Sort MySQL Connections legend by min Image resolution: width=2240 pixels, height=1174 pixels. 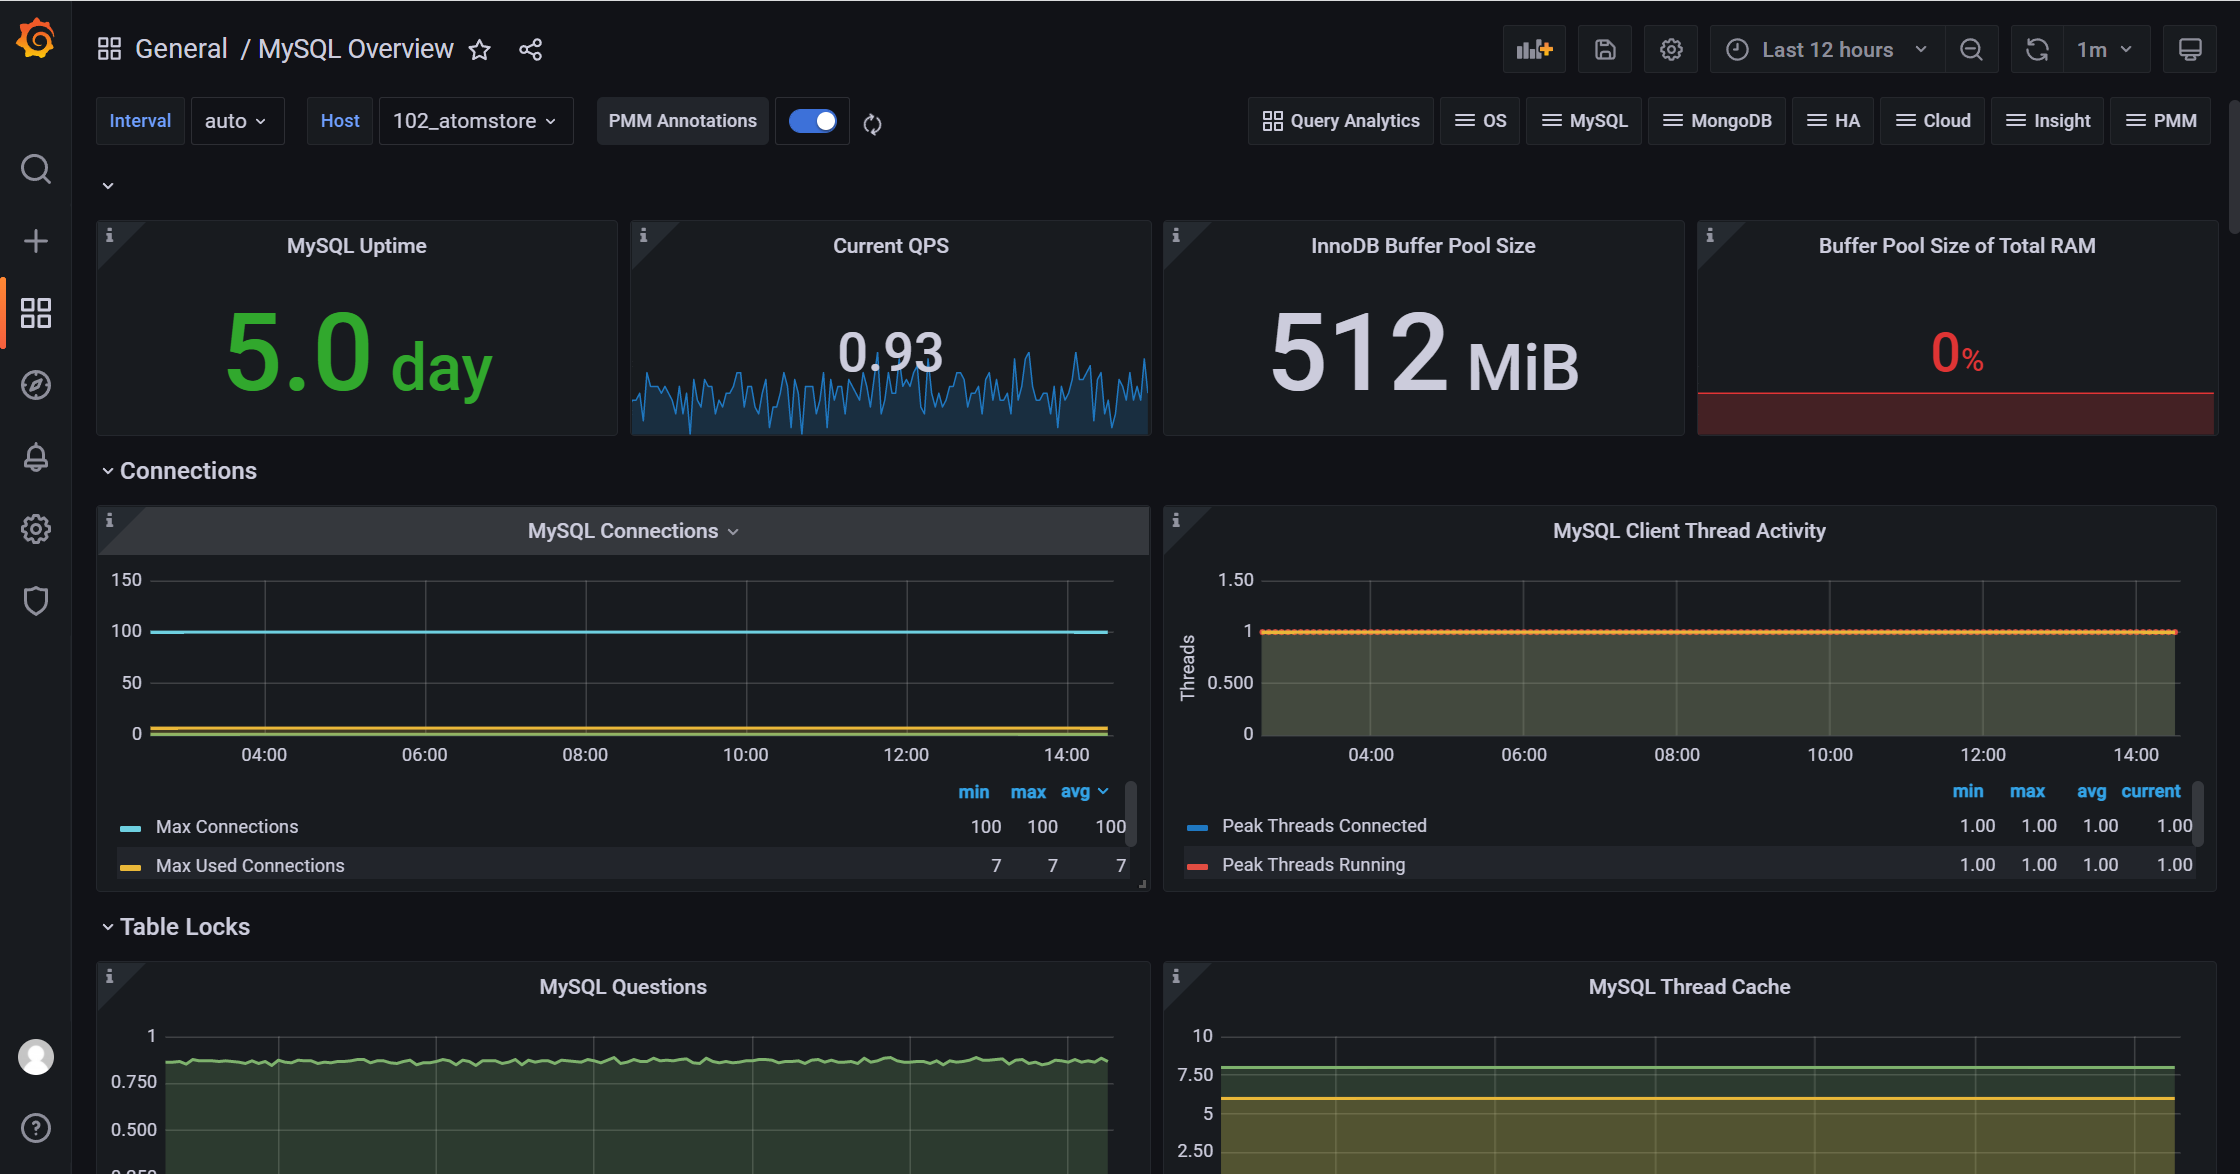pos(973,792)
